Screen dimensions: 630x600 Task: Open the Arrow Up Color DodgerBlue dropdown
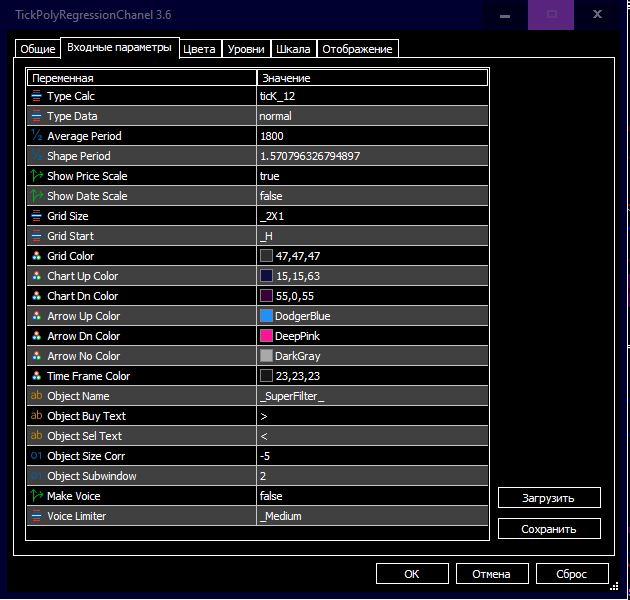point(372,316)
